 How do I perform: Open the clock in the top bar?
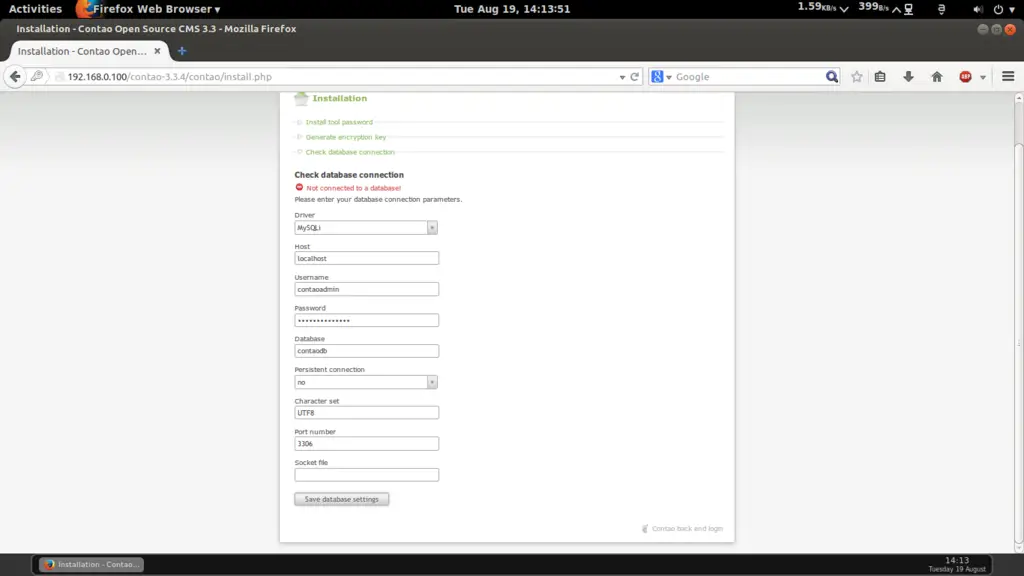[512, 9]
